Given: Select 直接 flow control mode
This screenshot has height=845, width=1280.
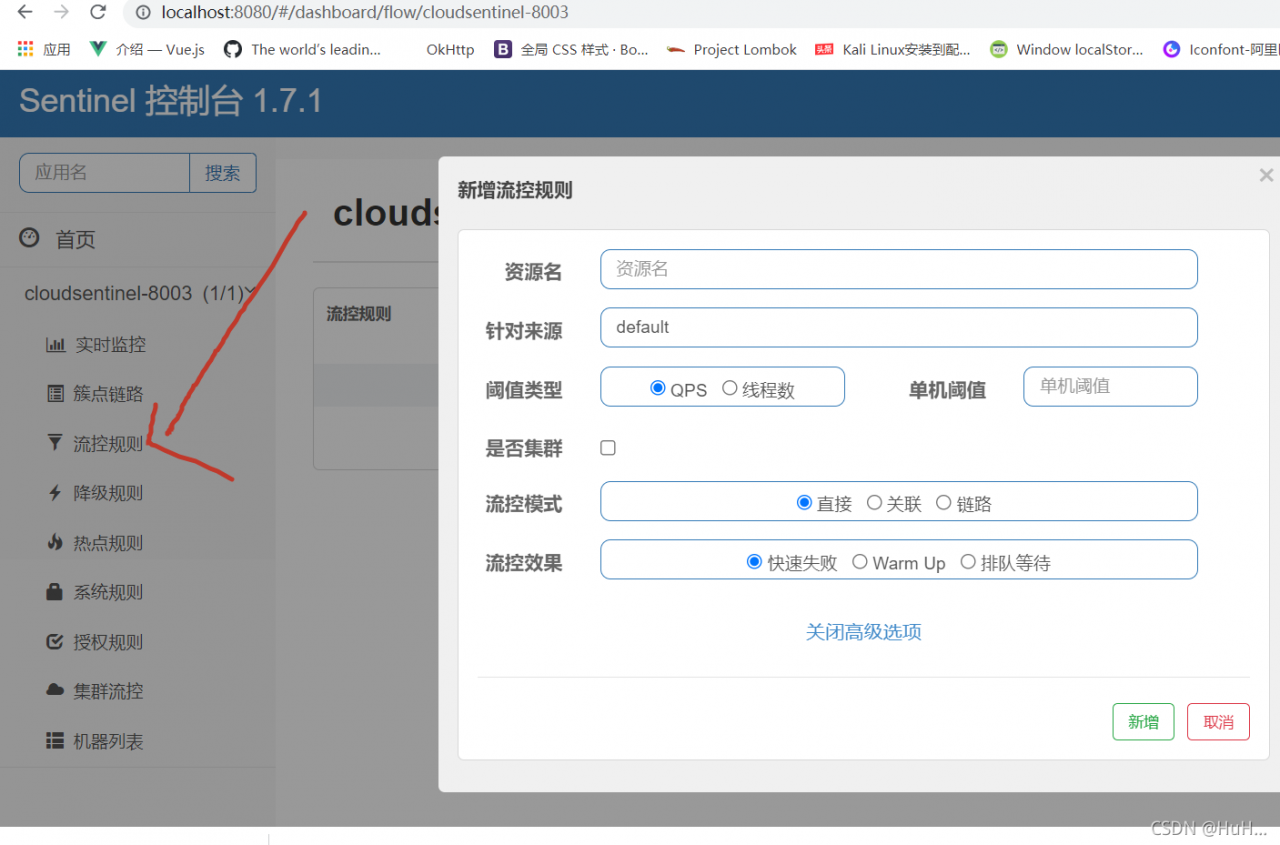Looking at the screenshot, I should tap(804, 503).
